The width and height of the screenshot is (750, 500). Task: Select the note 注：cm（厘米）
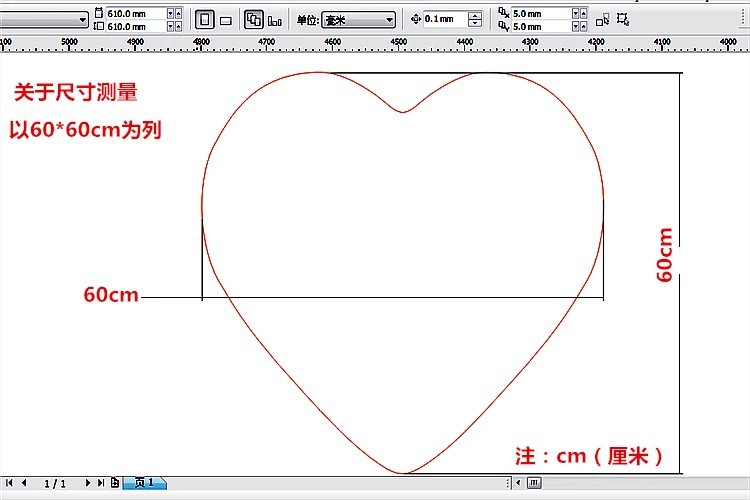[x=589, y=456]
